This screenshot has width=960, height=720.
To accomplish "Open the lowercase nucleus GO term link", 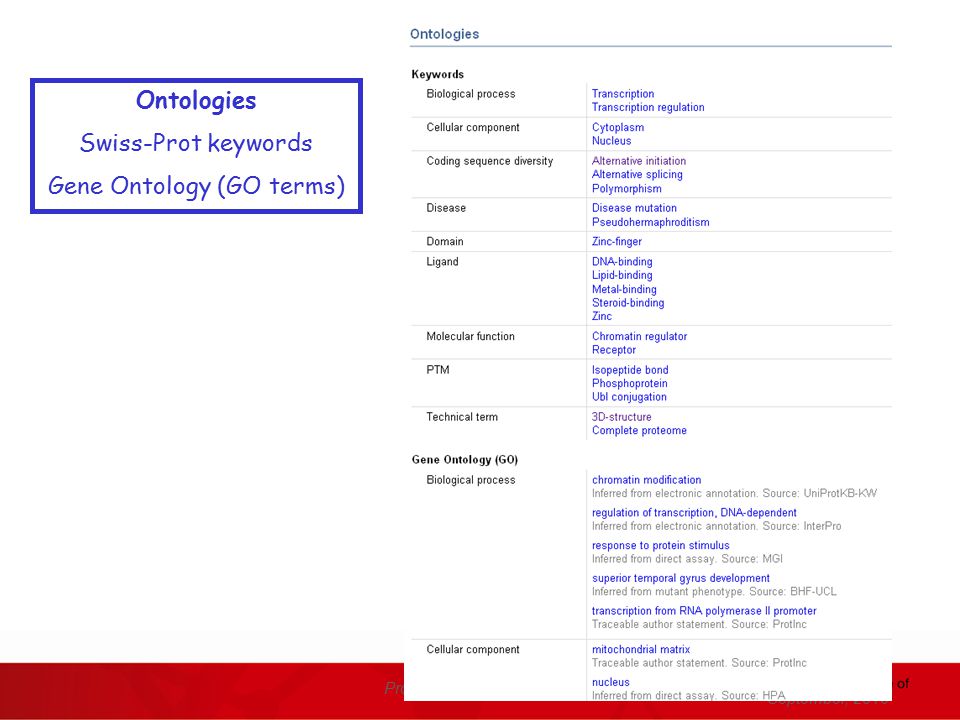I will point(610,683).
